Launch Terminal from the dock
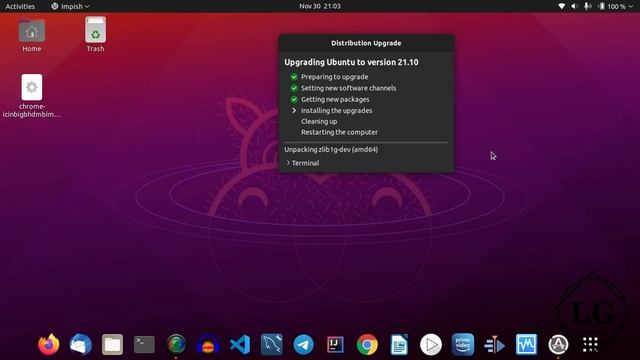This screenshot has width=640, height=360. pyautogui.click(x=144, y=344)
